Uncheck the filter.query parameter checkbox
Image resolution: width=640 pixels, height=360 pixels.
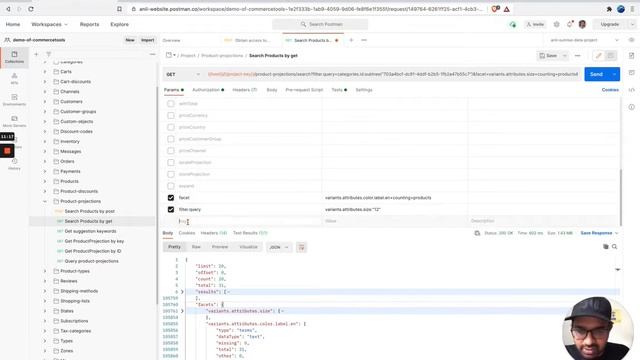point(171,209)
